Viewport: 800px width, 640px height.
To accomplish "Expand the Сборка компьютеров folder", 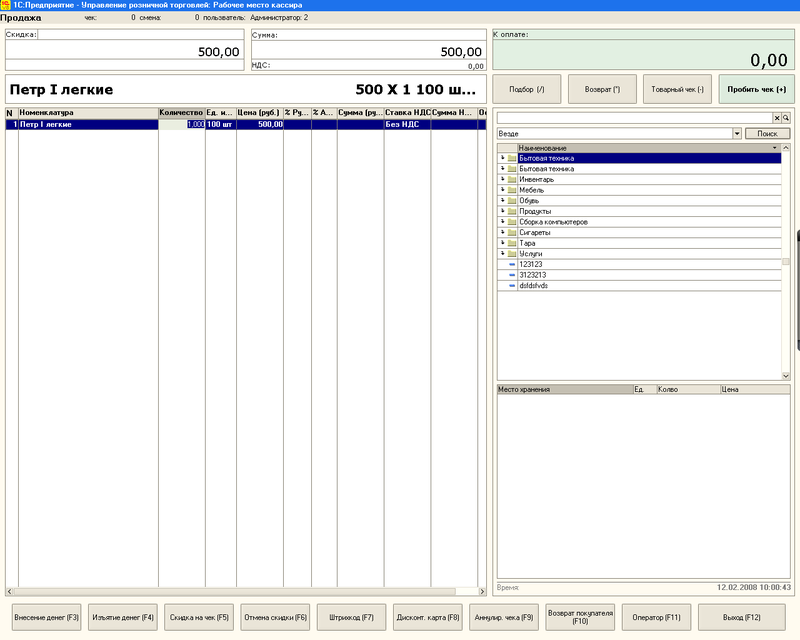I will 503,221.
